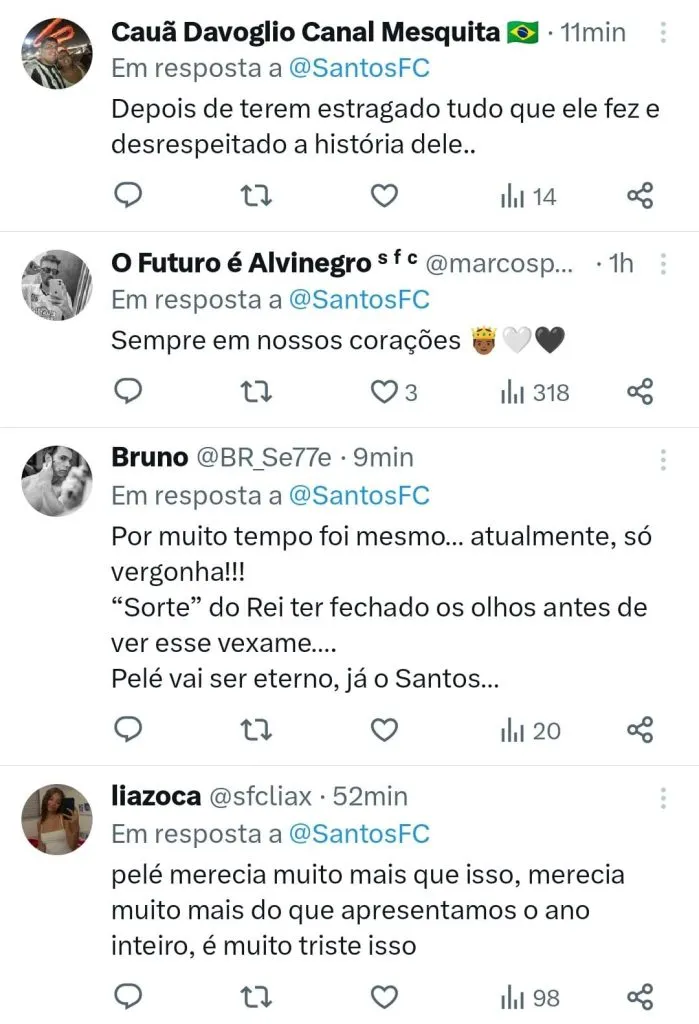Screen dimensions: 699x1024
Task: Share liazoca's tweet
Action: click(640, 997)
